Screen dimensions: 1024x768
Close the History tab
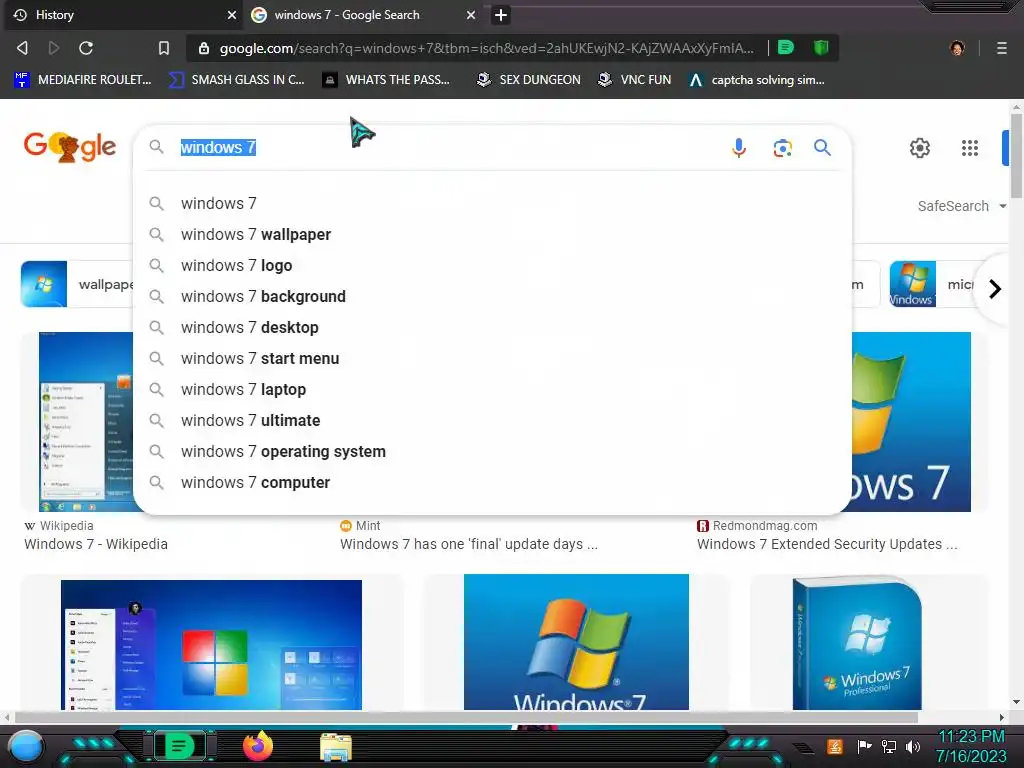click(x=231, y=15)
